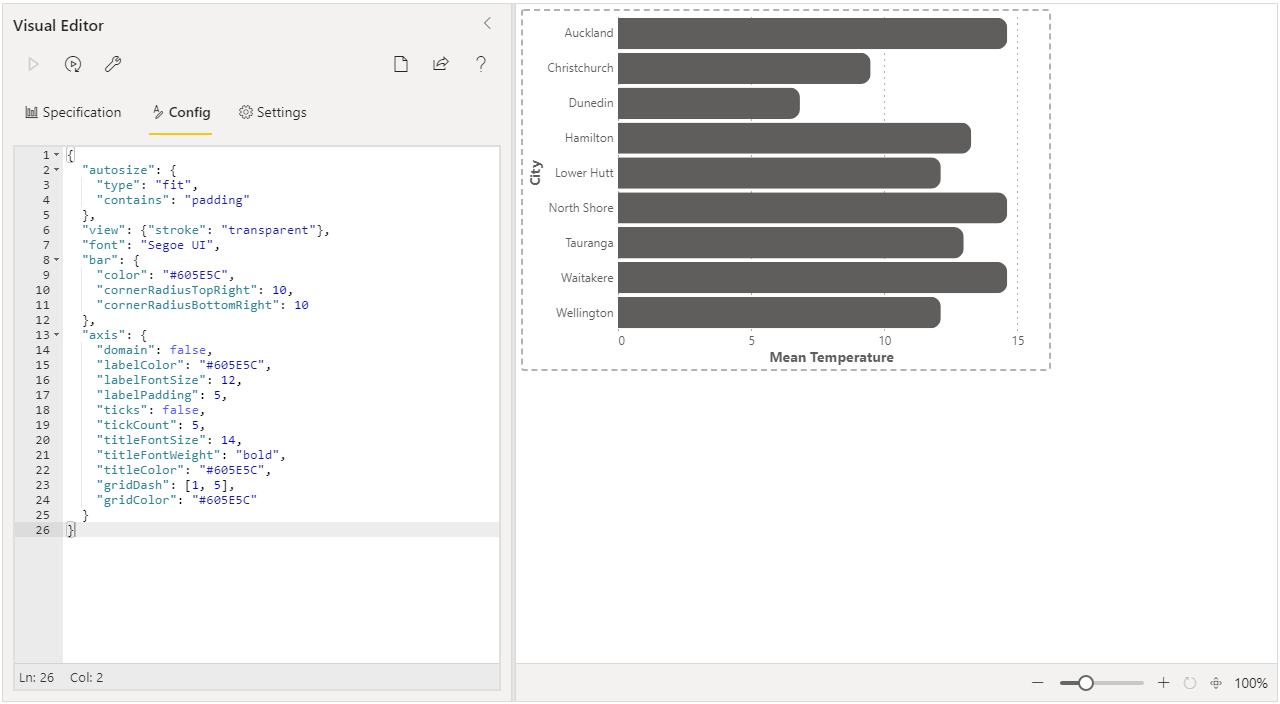
Task: Open the Settings tab
Action: tap(272, 112)
